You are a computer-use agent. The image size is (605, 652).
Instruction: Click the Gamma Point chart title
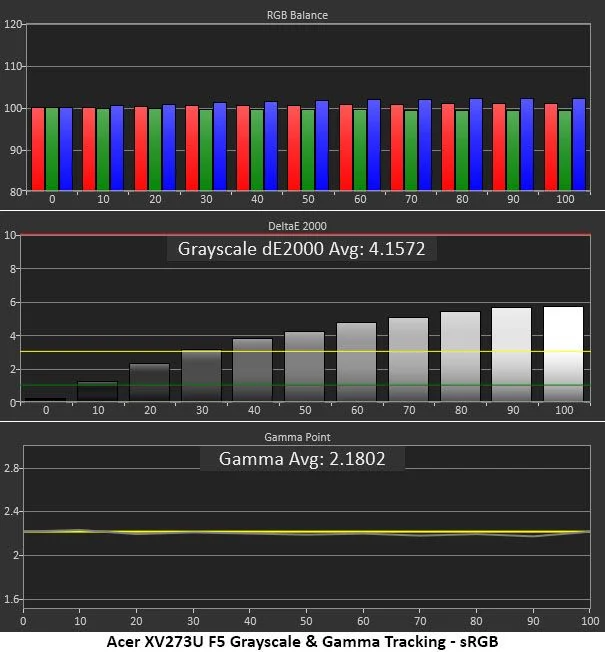[297, 437]
